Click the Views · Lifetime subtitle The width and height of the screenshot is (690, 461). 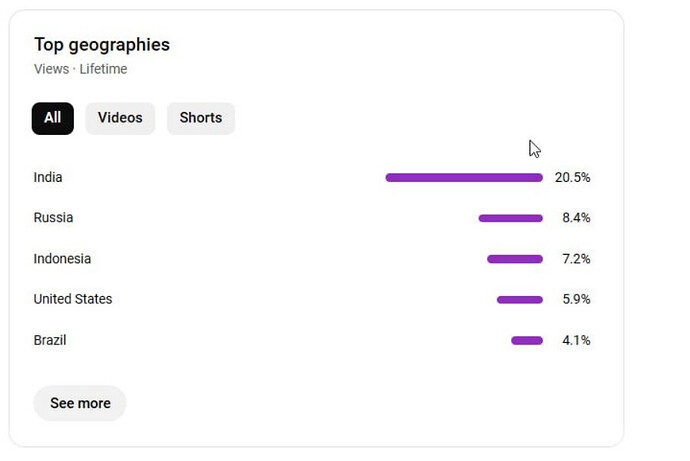tap(80, 69)
